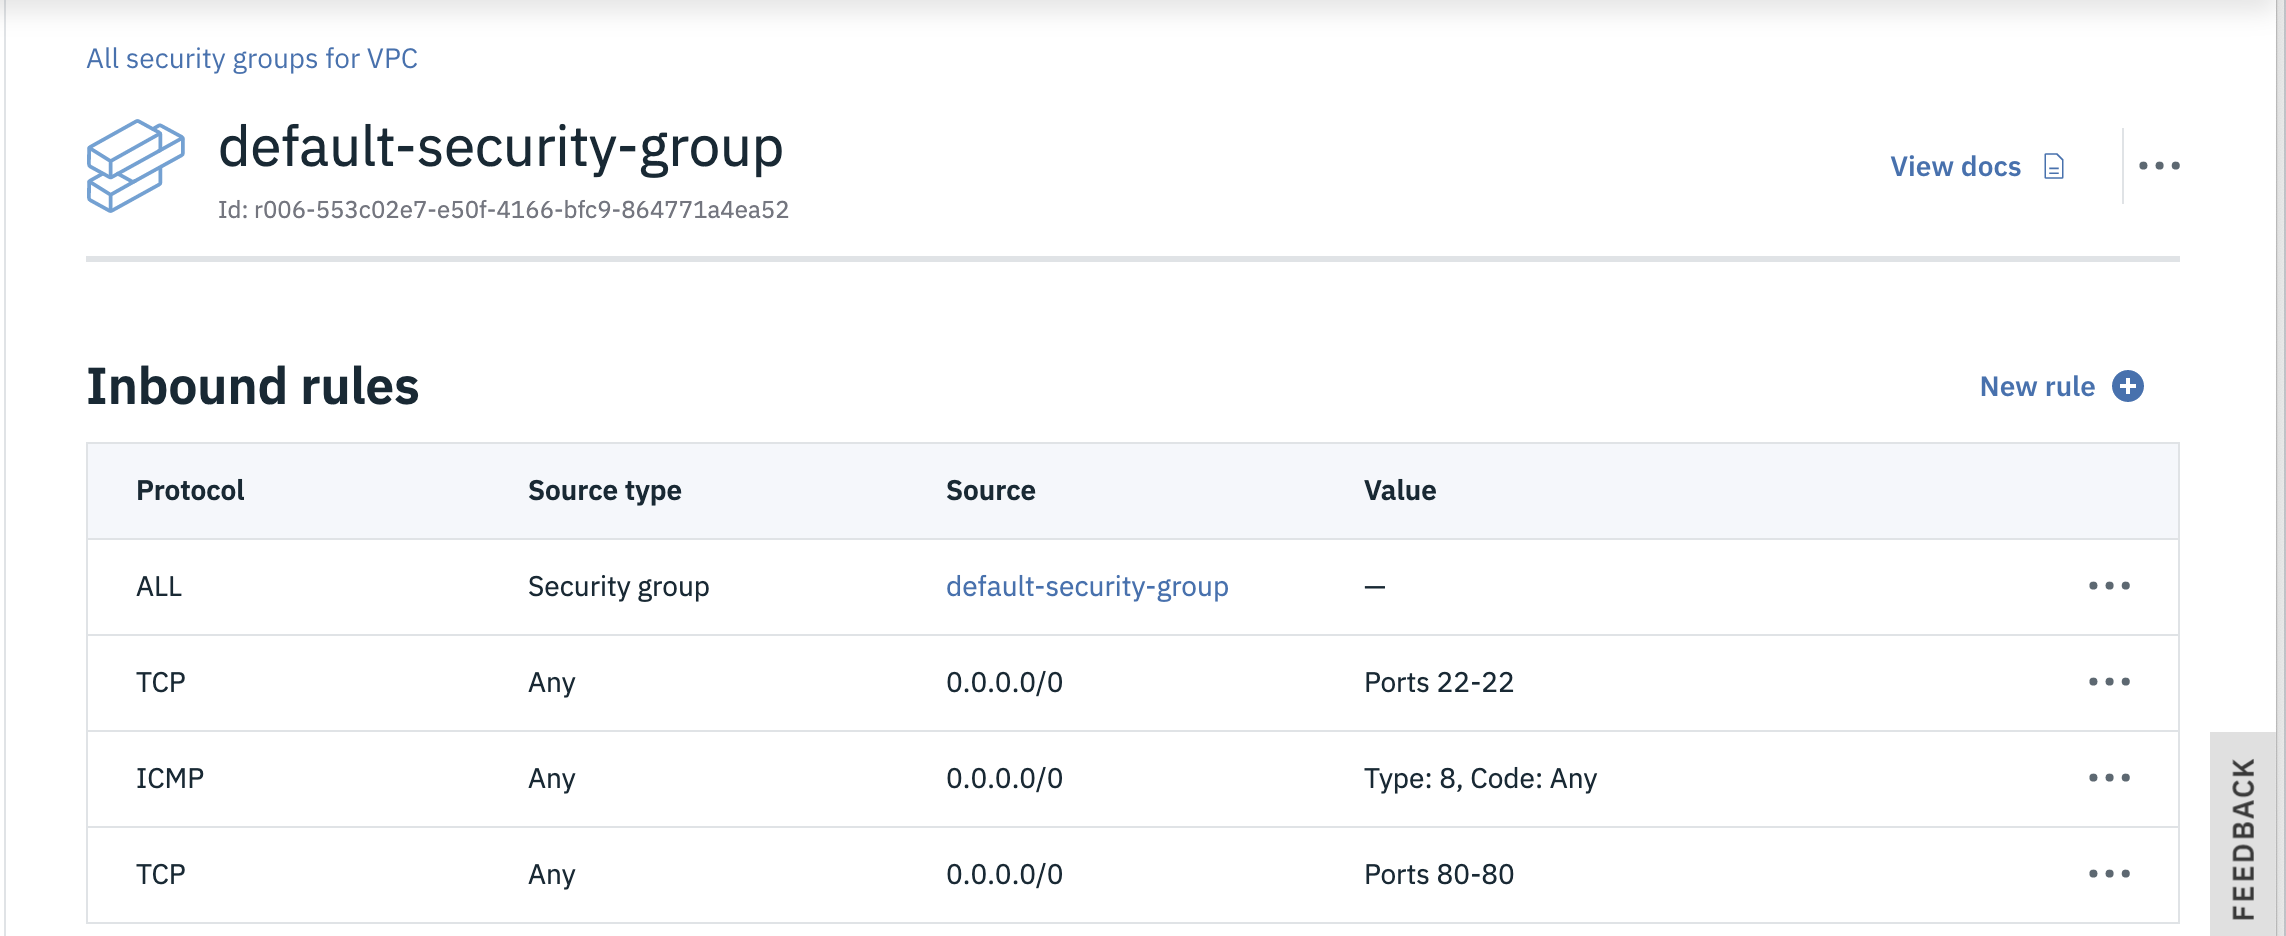Click the plus icon to add a rule
The width and height of the screenshot is (2286, 936).
(x=2128, y=386)
